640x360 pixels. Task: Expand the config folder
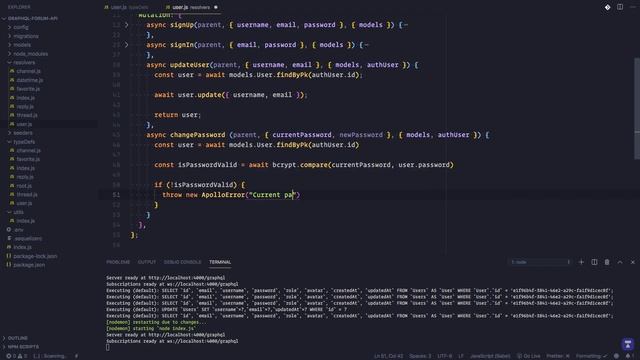click(21, 27)
